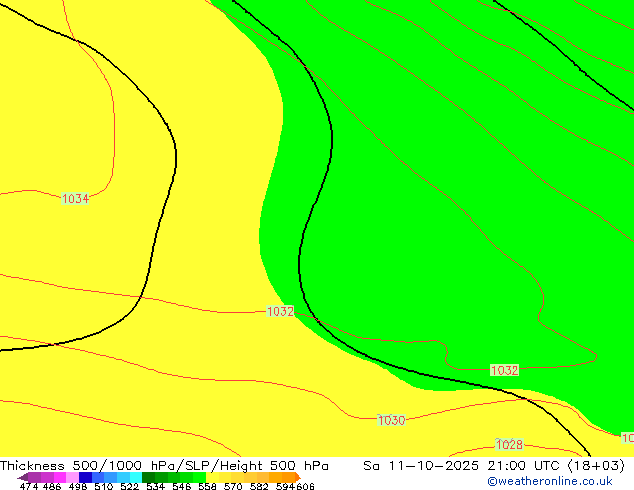
Task: Open the weatheronline.co.uk copyright link
Action: [550, 481]
